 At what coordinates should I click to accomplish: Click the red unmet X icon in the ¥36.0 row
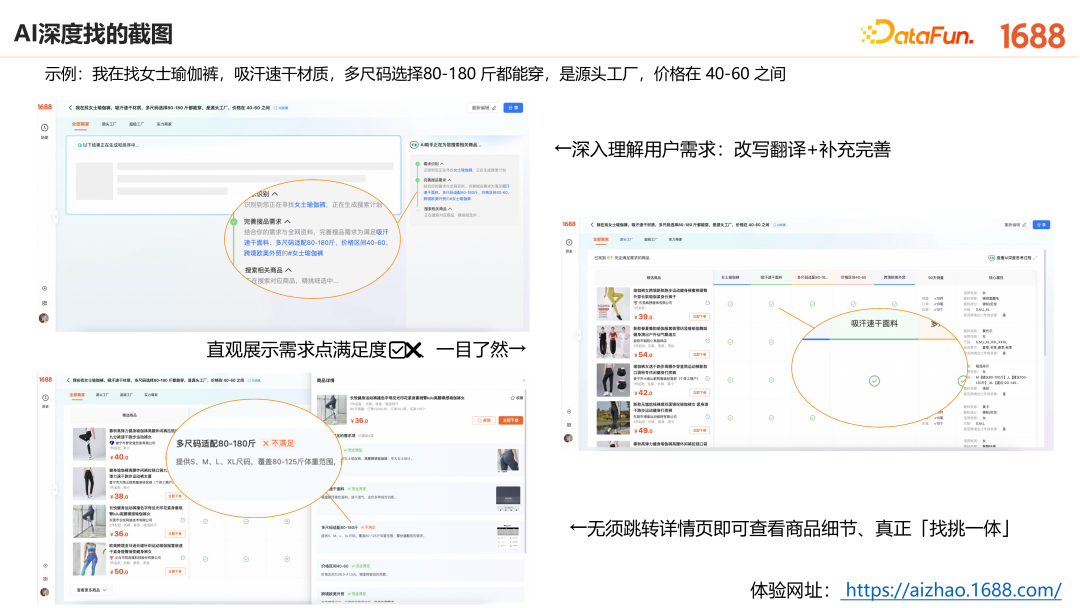(x=287, y=521)
